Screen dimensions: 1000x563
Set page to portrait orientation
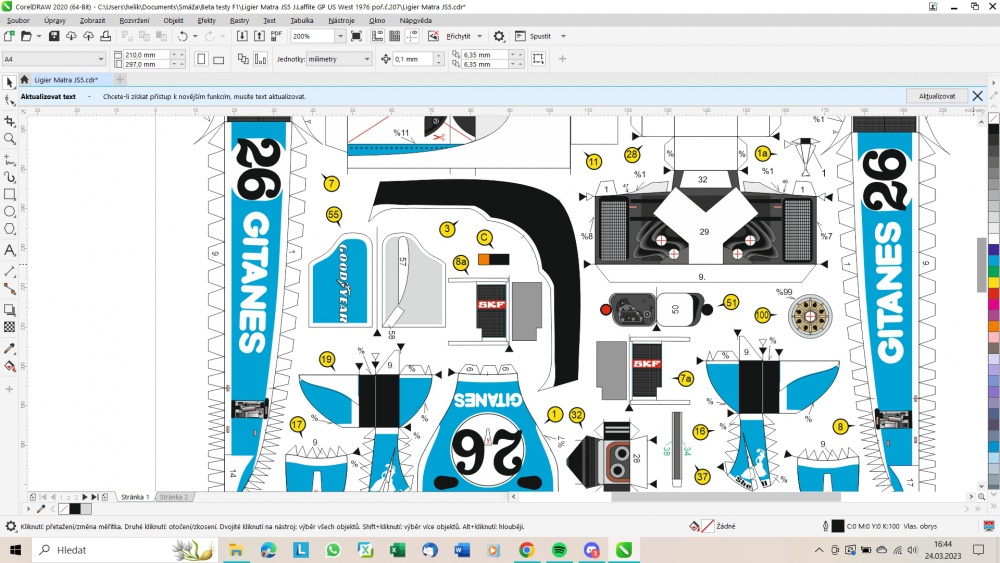point(201,59)
